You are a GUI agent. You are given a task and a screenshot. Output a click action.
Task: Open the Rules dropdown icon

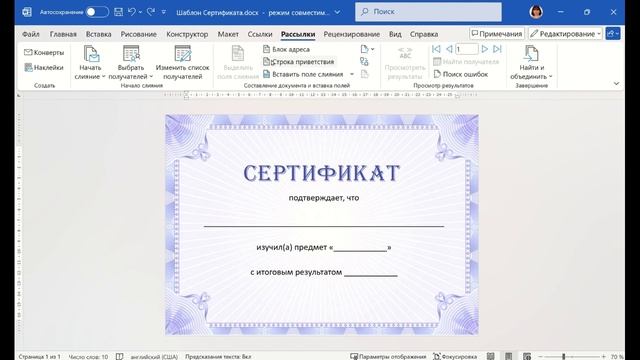point(367,49)
